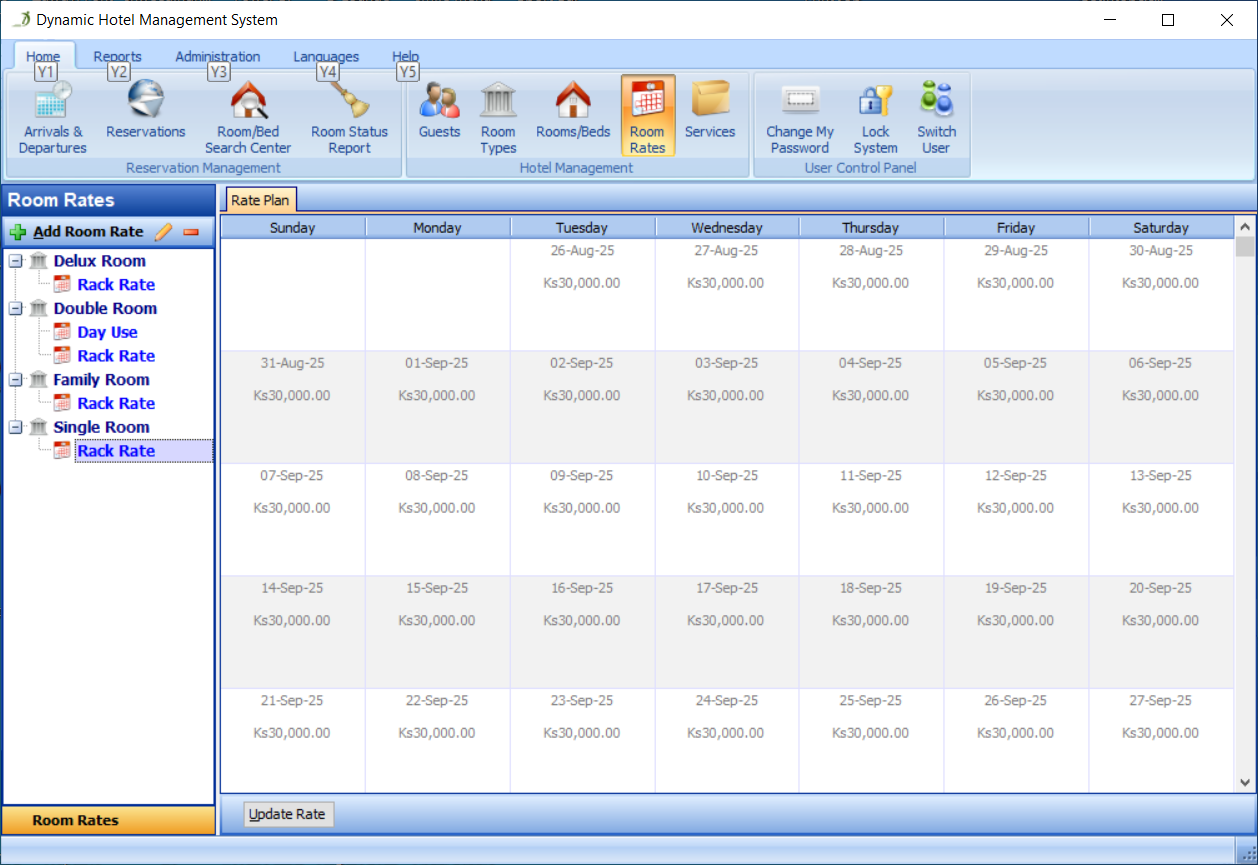Viewport: 1258px width, 865px height.
Task: Switch to the Reports ribbon tab
Action: click(117, 57)
